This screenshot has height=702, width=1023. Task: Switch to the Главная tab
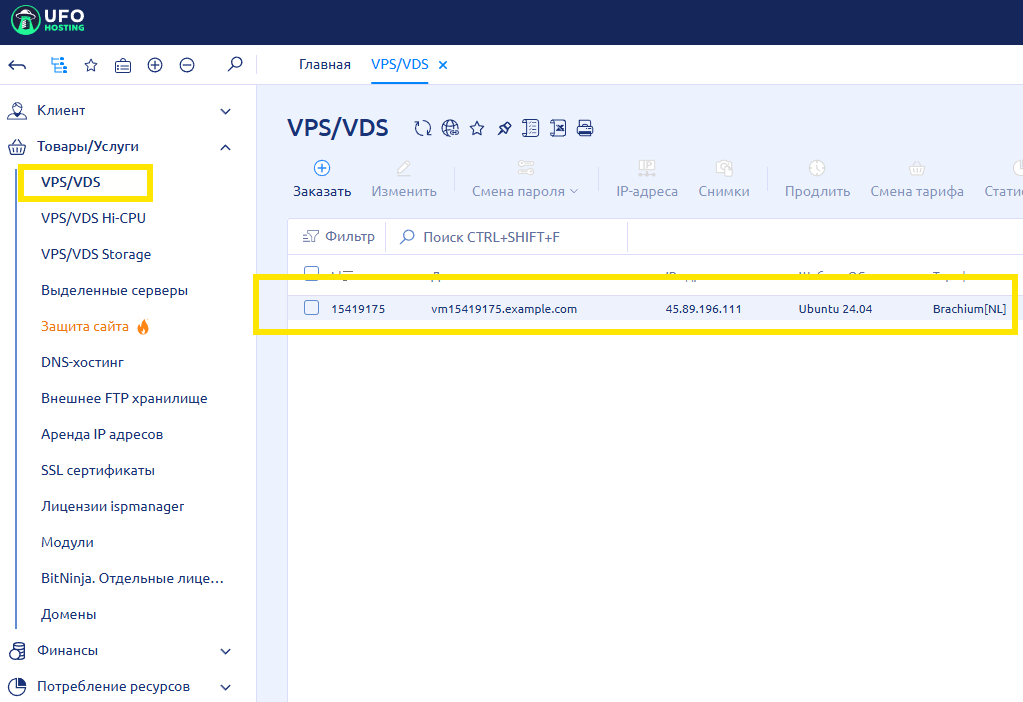325,65
